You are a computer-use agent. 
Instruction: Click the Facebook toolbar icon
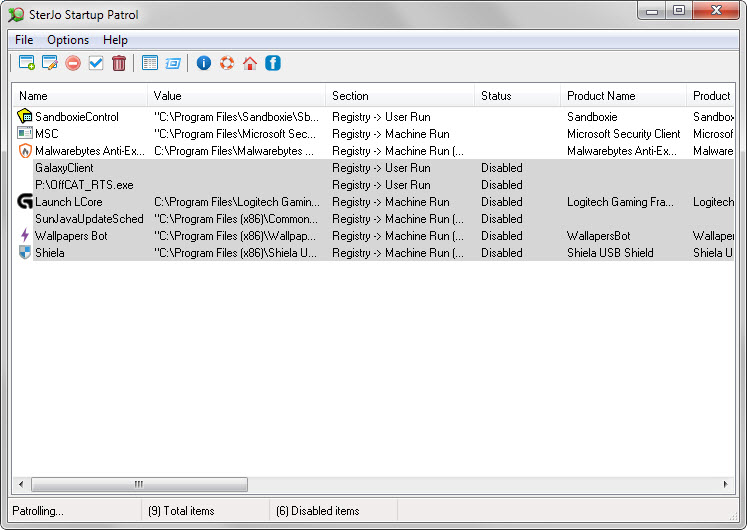273,63
